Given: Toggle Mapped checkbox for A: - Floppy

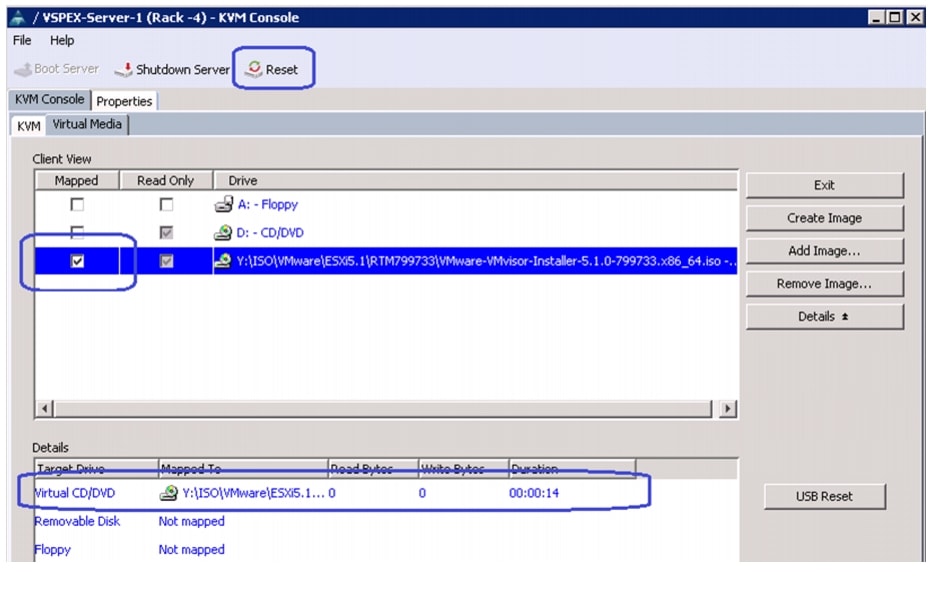Looking at the screenshot, I should point(77,205).
